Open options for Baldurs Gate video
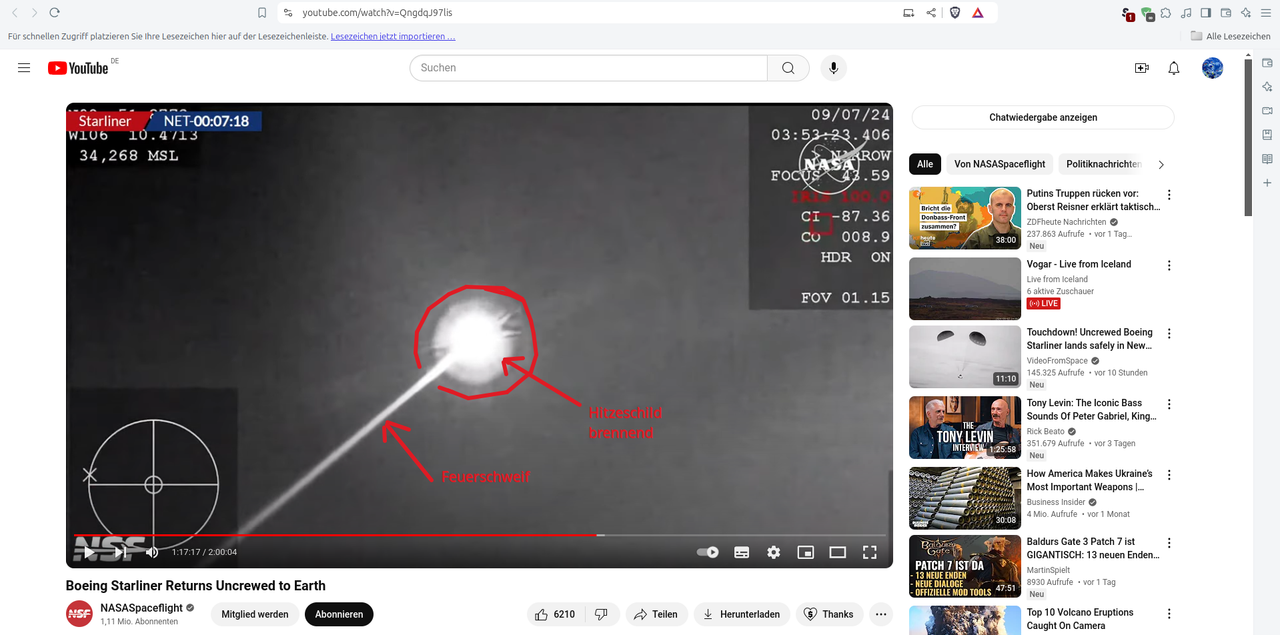This screenshot has height=635, width=1280. click(x=1169, y=544)
